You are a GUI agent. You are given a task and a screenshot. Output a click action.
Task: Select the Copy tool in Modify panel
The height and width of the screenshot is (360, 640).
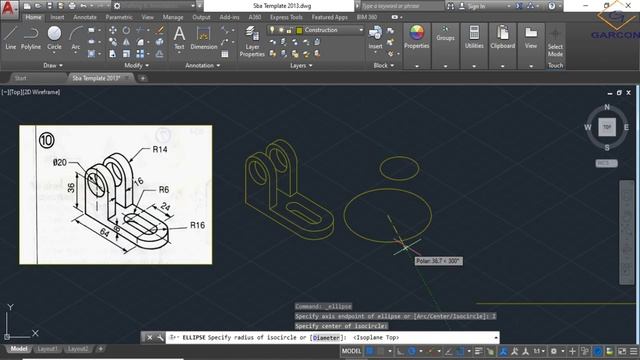(x=113, y=42)
